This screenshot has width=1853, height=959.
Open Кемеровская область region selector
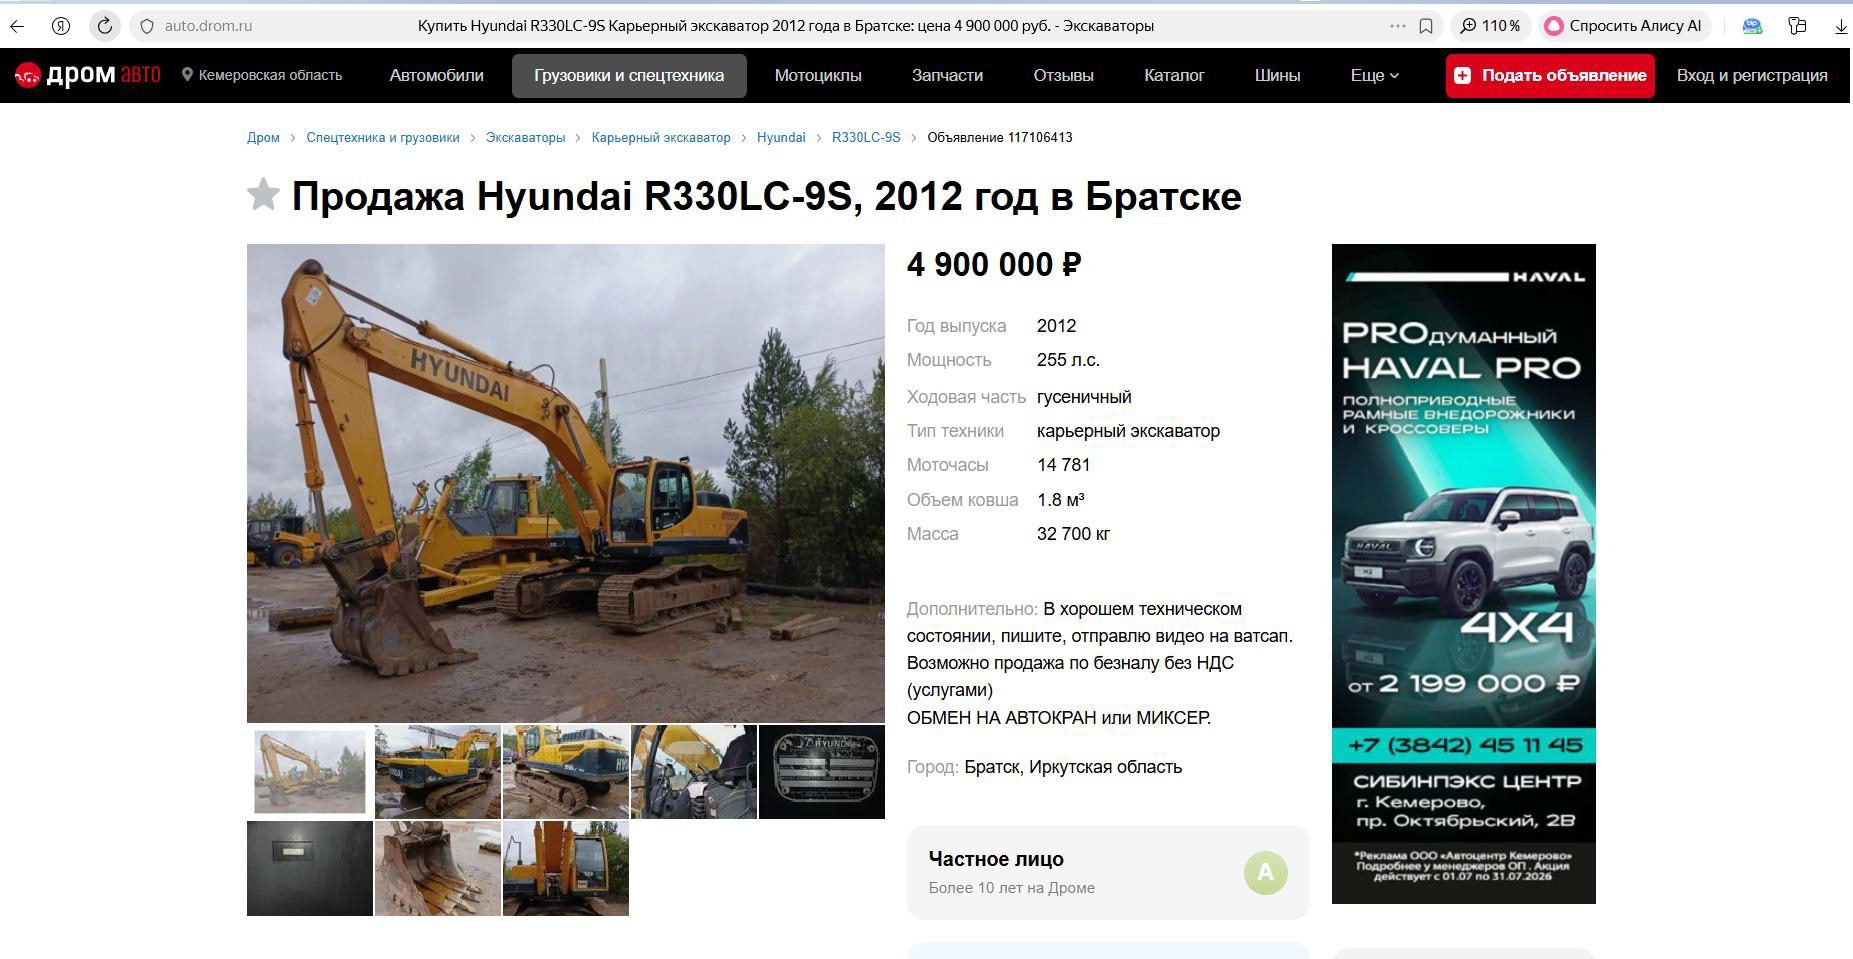click(262, 75)
